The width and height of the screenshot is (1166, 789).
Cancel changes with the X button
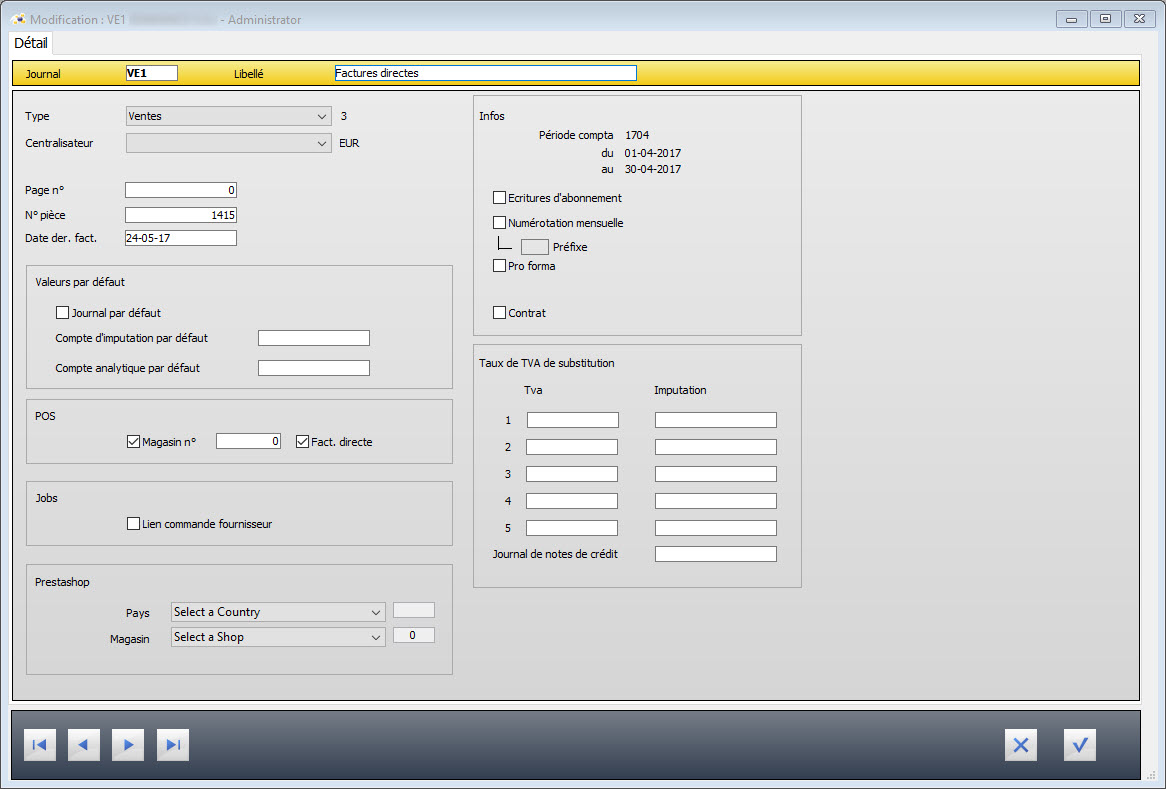pyautogui.click(x=1021, y=745)
